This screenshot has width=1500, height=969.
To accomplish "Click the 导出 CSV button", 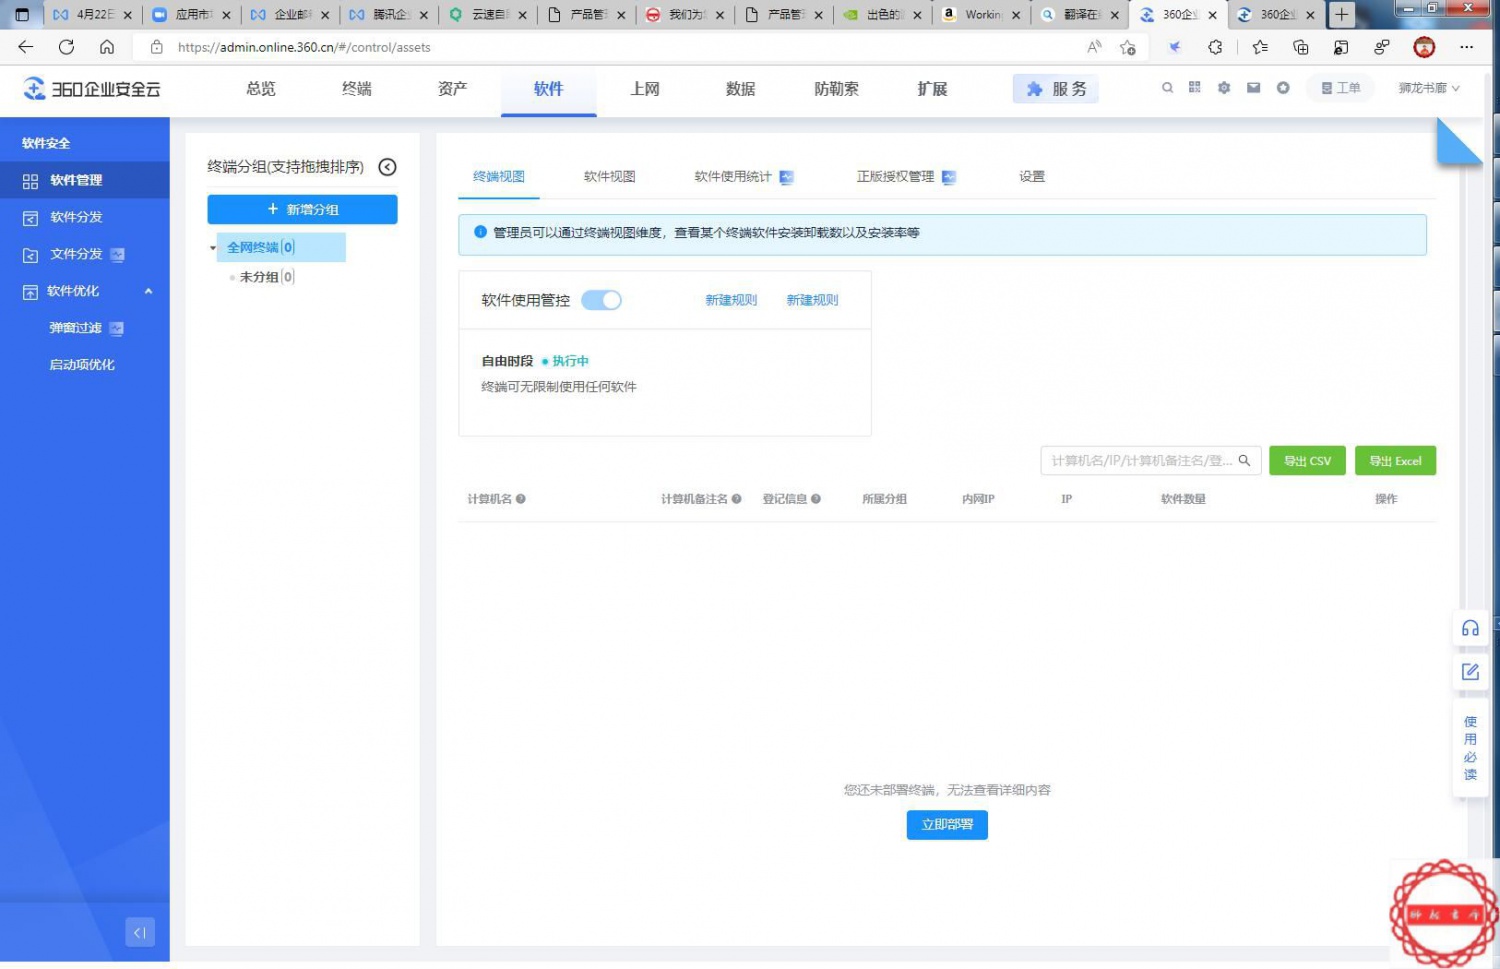I will 1307,461.
